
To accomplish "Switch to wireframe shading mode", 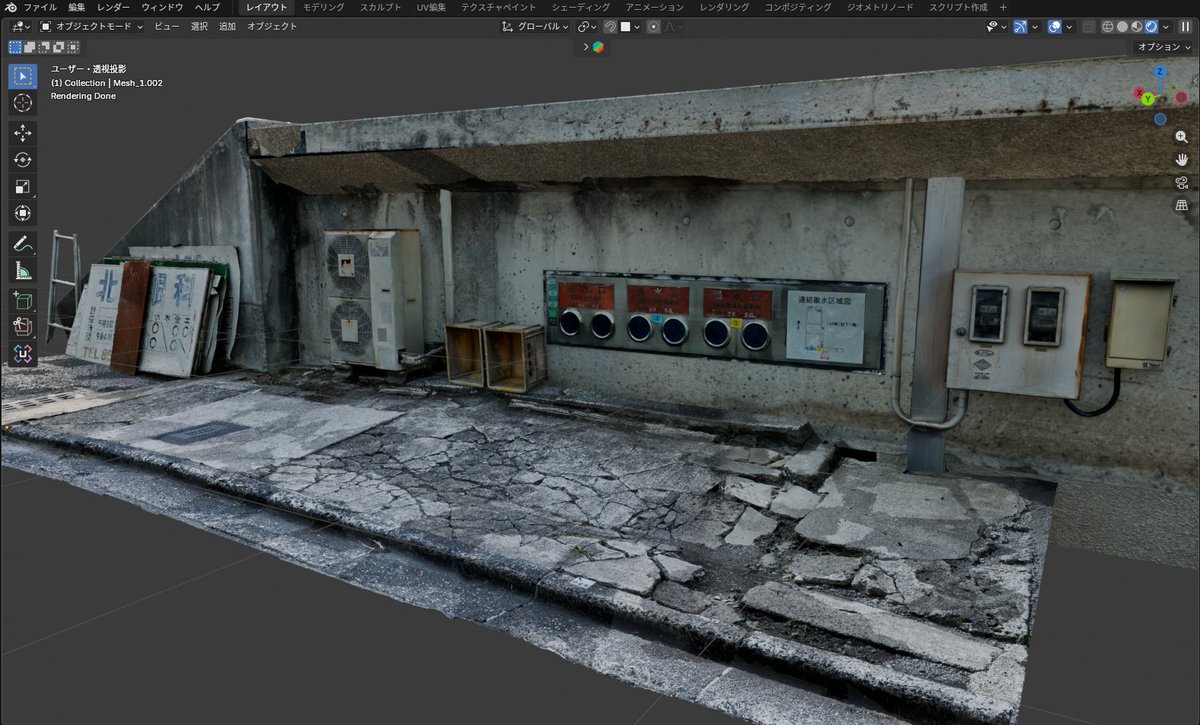I will coord(1107,27).
